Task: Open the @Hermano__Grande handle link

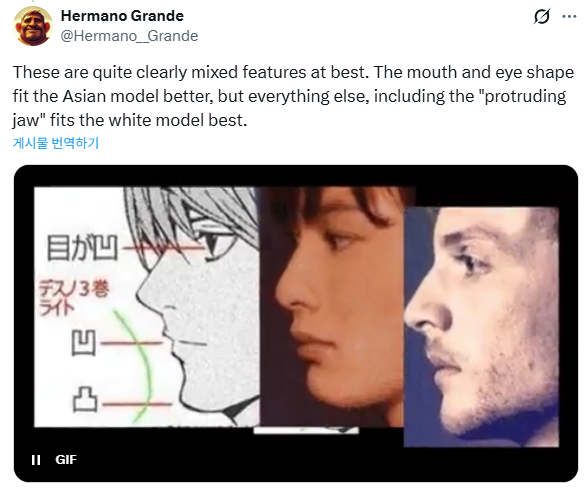Action: [129, 36]
